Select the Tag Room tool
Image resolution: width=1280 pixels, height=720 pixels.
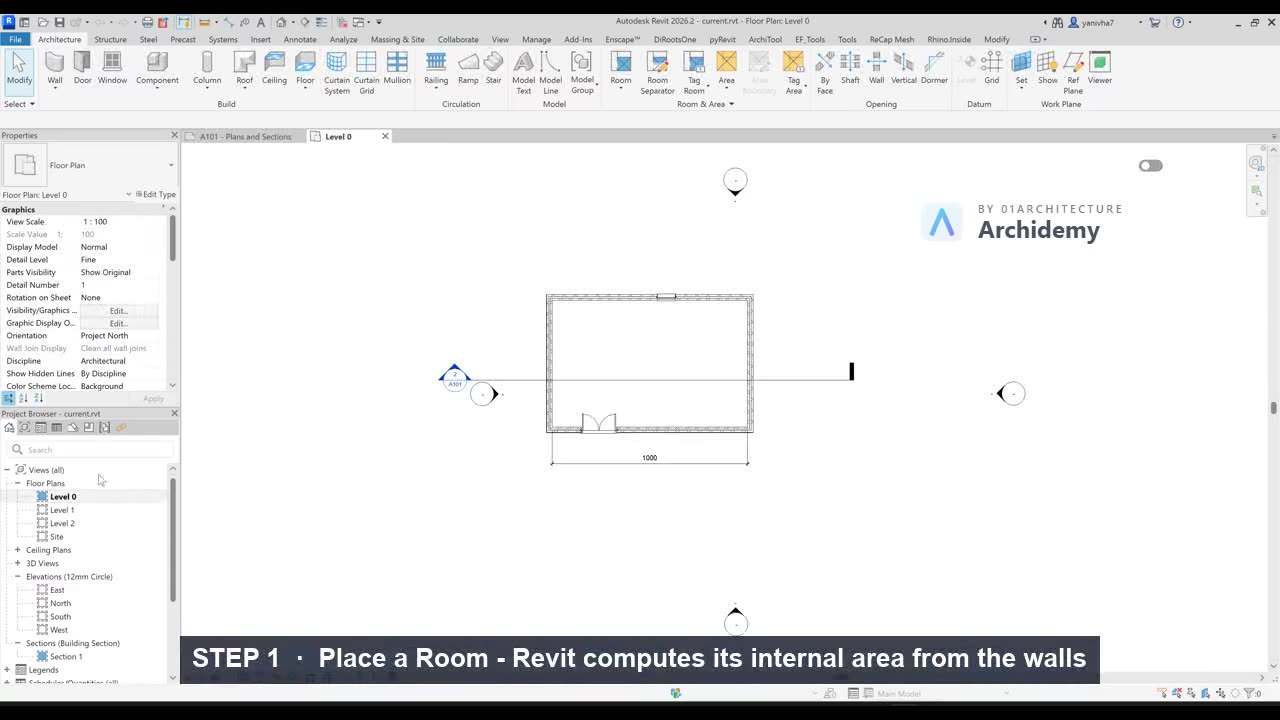[x=694, y=73]
